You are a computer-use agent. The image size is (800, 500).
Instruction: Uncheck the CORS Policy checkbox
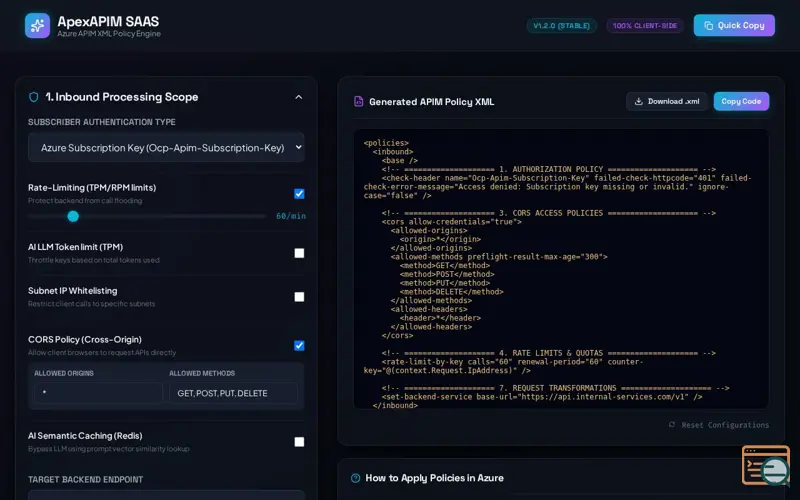pyautogui.click(x=299, y=346)
